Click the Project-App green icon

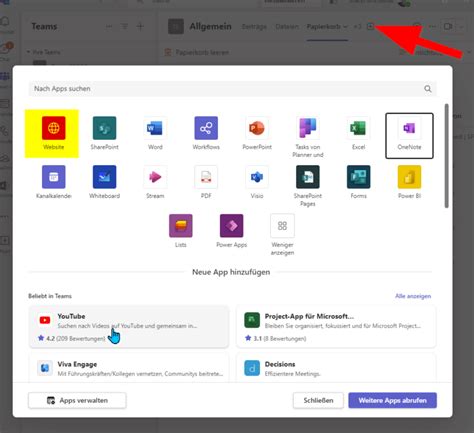(252, 320)
